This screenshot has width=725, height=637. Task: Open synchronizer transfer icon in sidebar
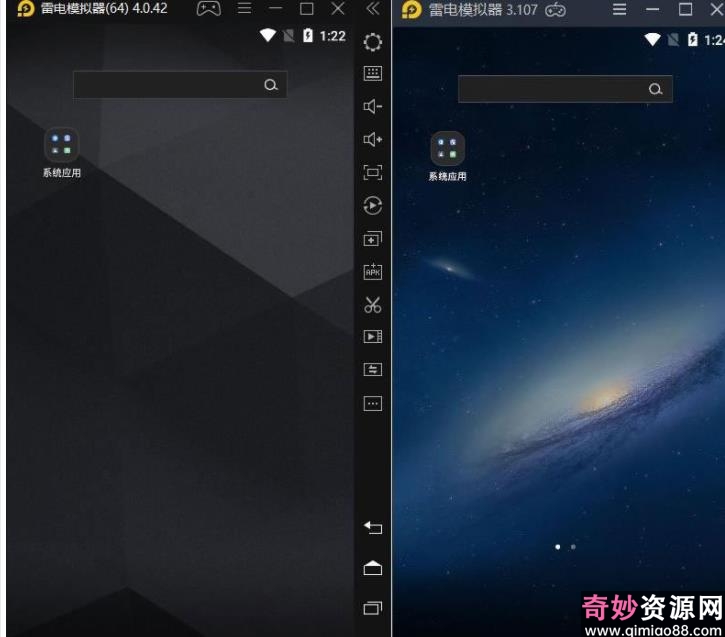(x=373, y=369)
